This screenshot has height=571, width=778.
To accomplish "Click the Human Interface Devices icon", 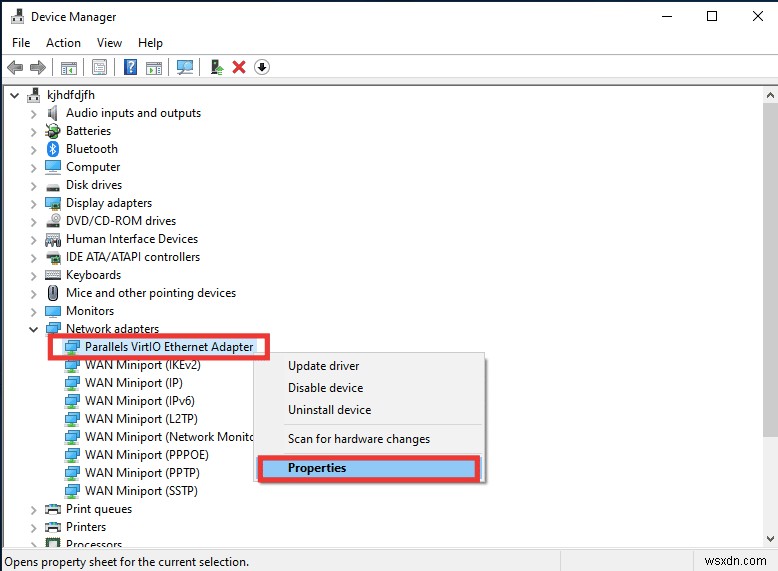I will coord(53,239).
